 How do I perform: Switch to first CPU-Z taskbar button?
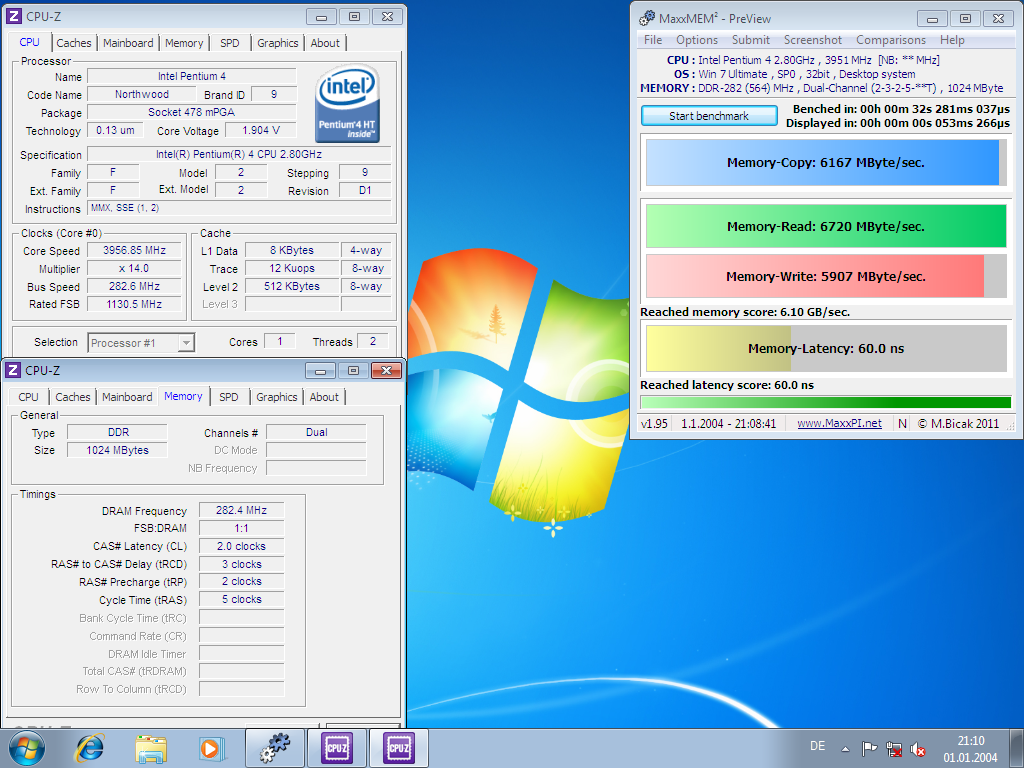[x=336, y=748]
